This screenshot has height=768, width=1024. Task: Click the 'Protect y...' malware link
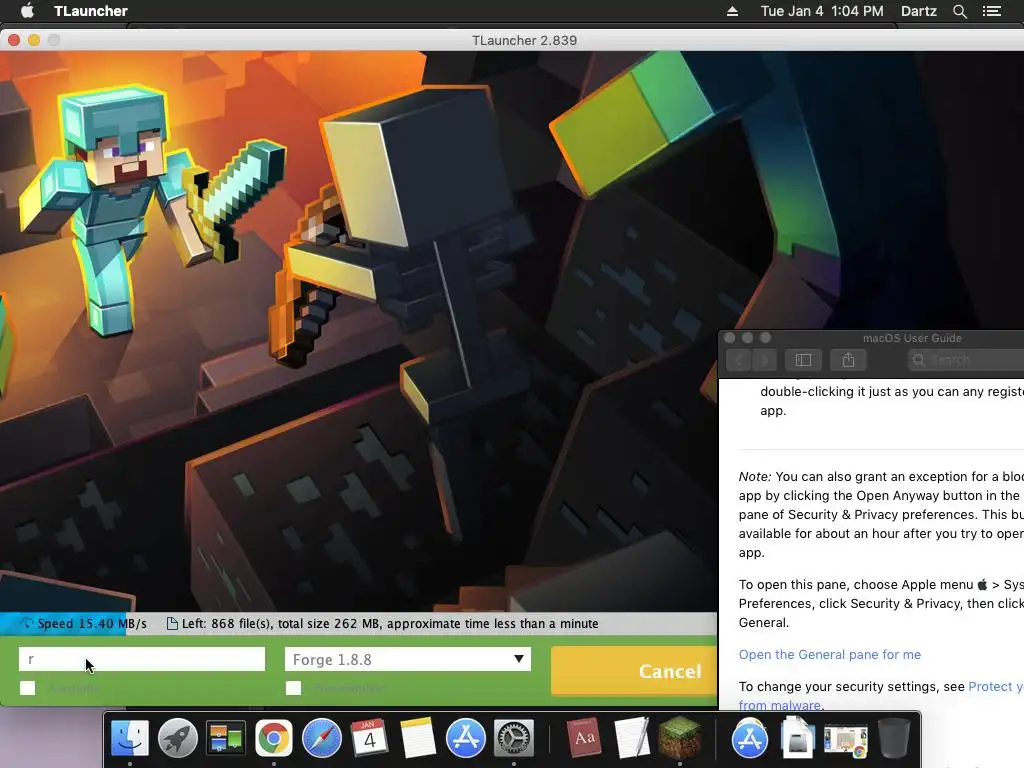pyautogui.click(x=996, y=686)
